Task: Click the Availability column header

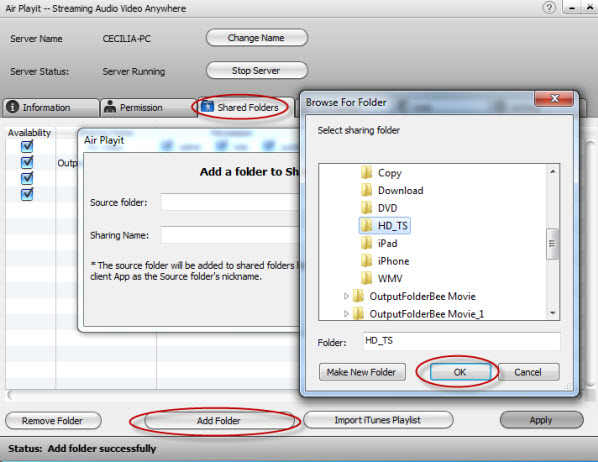Action: [29, 132]
